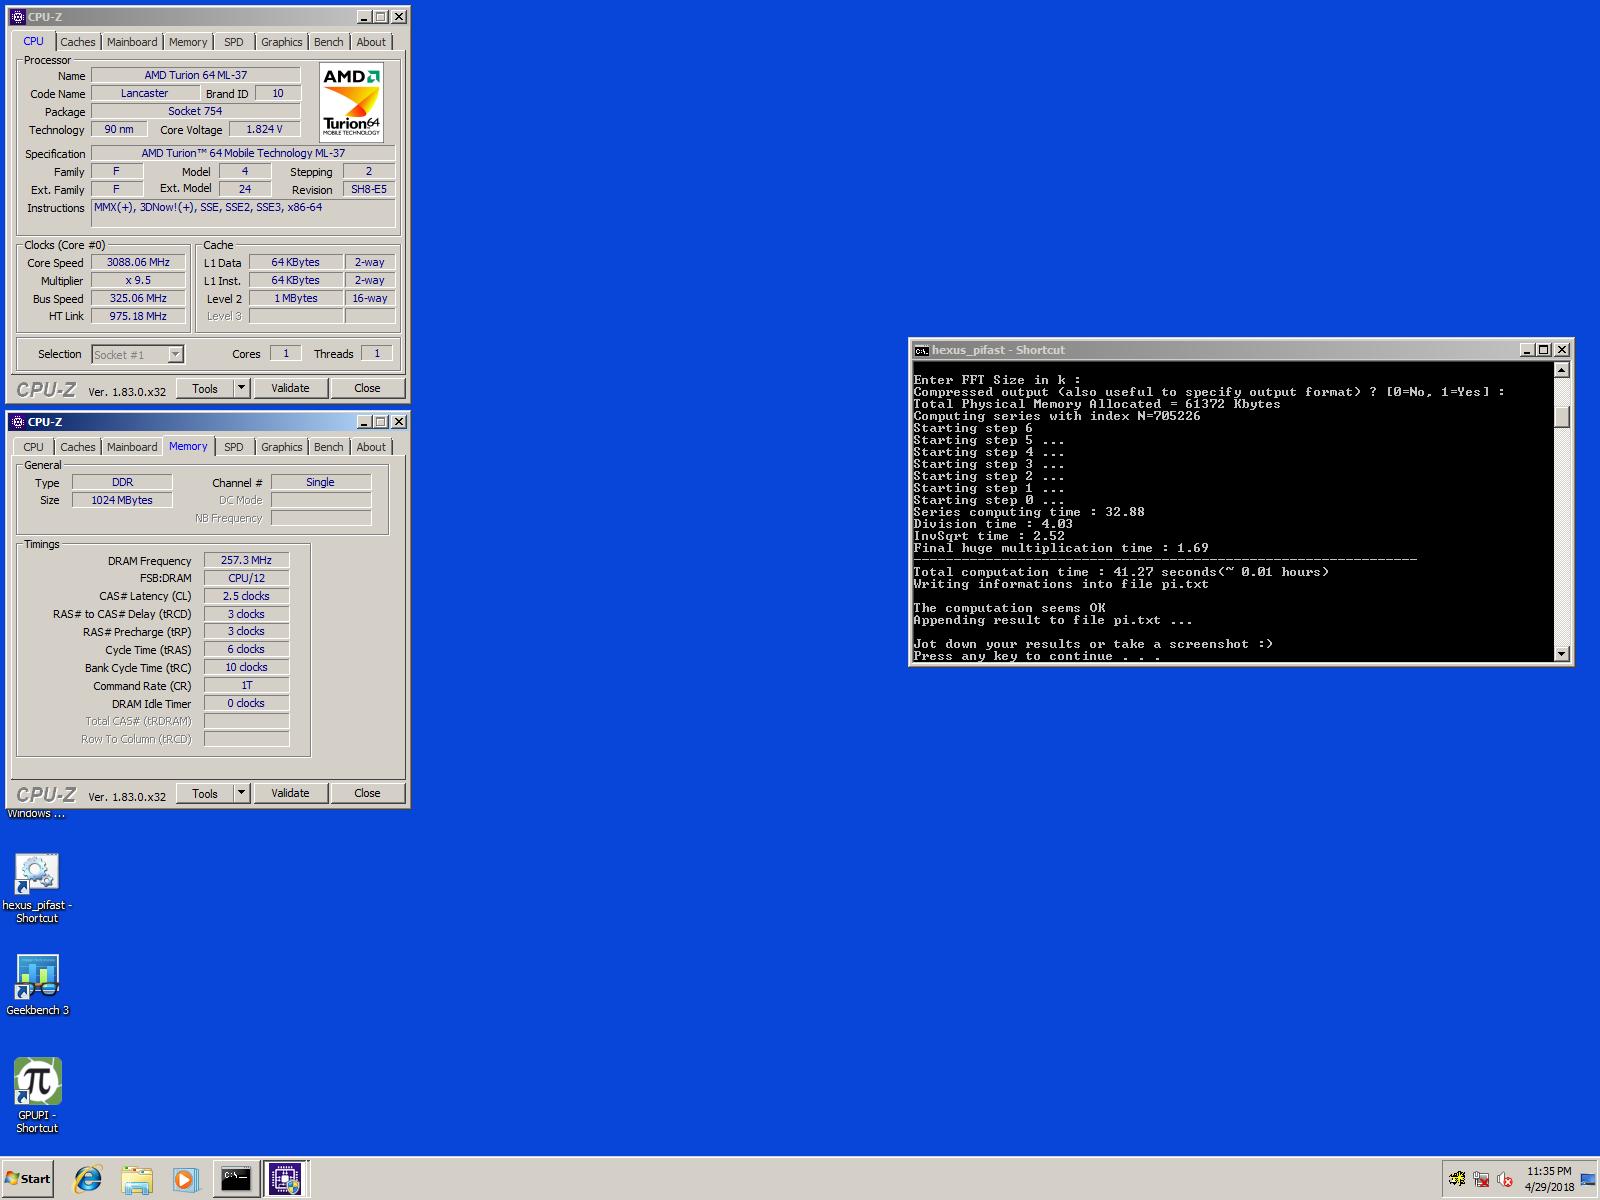Viewport: 1600px width, 1200px height.
Task: Minimize the hexus_pifast console window
Action: pos(1527,350)
